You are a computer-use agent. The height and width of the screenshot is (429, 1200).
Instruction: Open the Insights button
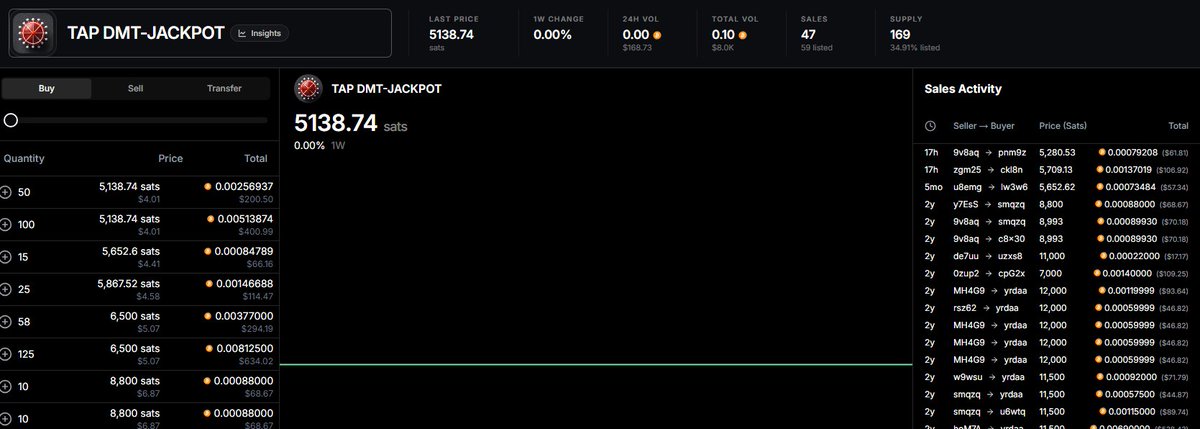click(260, 33)
